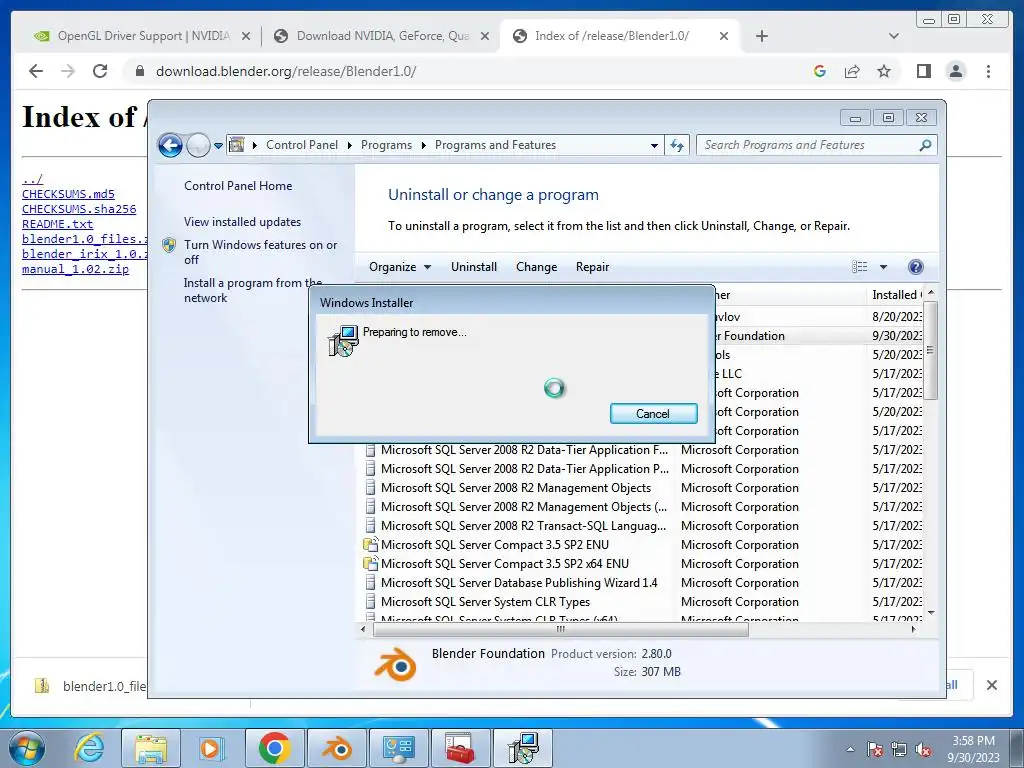This screenshot has height=768, width=1024.
Task: Click the vertical scrollbar in program list
Action: click(931, 349)
